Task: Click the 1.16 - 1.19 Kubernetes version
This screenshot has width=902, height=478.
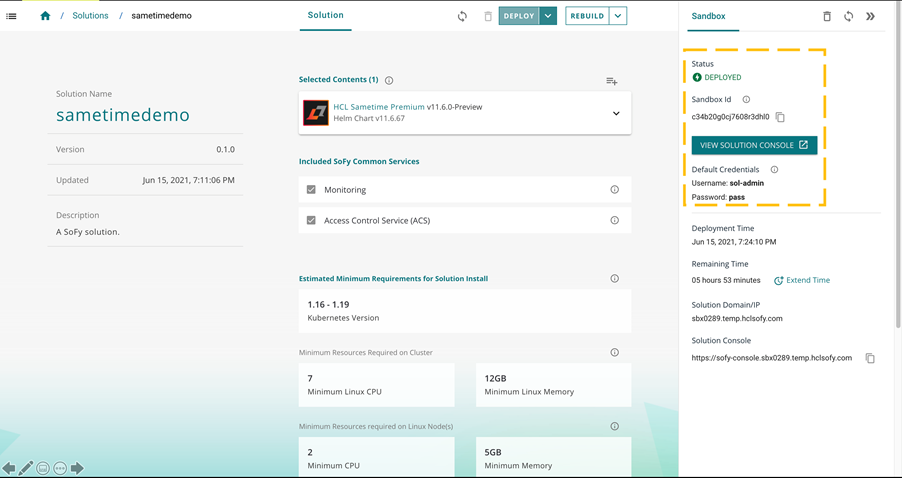Action: pos(328,304)
